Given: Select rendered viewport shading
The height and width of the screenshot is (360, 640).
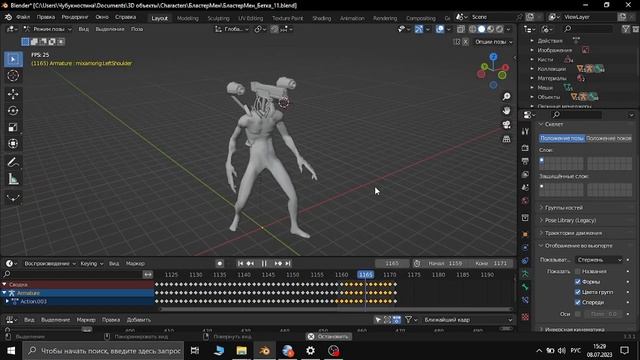Looking at the screenshot, I should (x=500, y=29).
